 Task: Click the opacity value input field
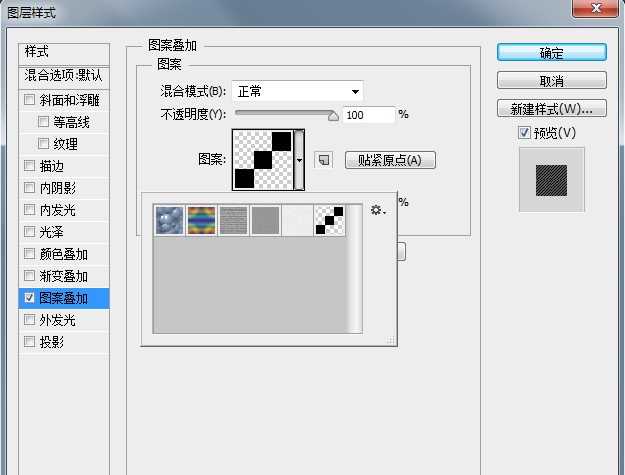click(x=368, y=115)
